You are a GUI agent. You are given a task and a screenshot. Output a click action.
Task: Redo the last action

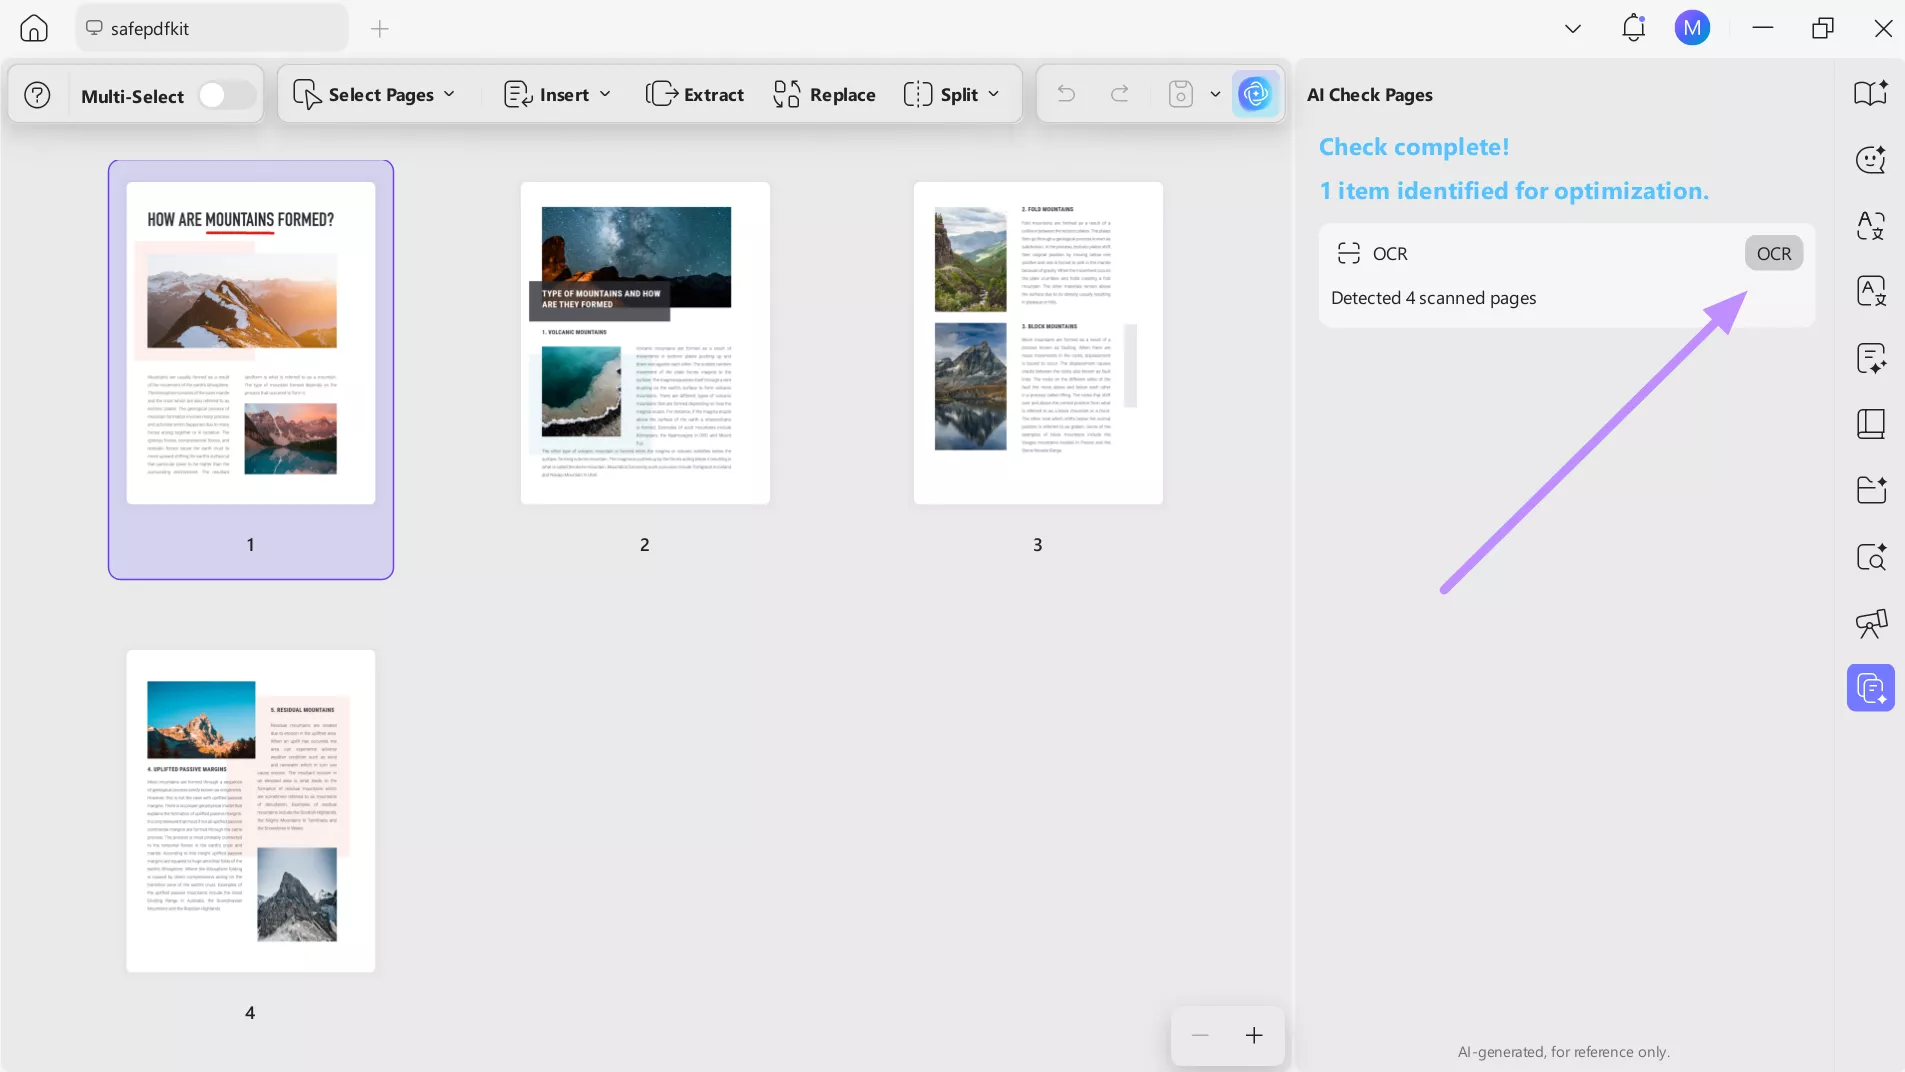pos(1119,94)
